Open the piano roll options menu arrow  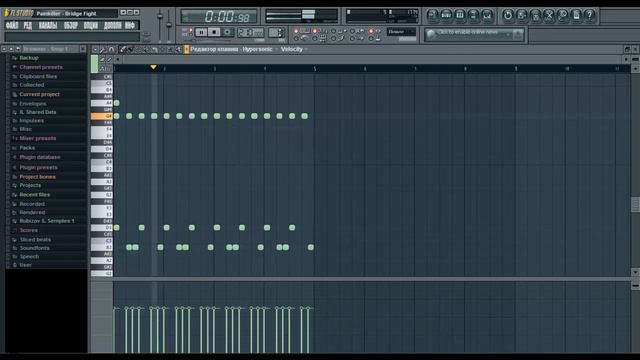pos(95,49)
